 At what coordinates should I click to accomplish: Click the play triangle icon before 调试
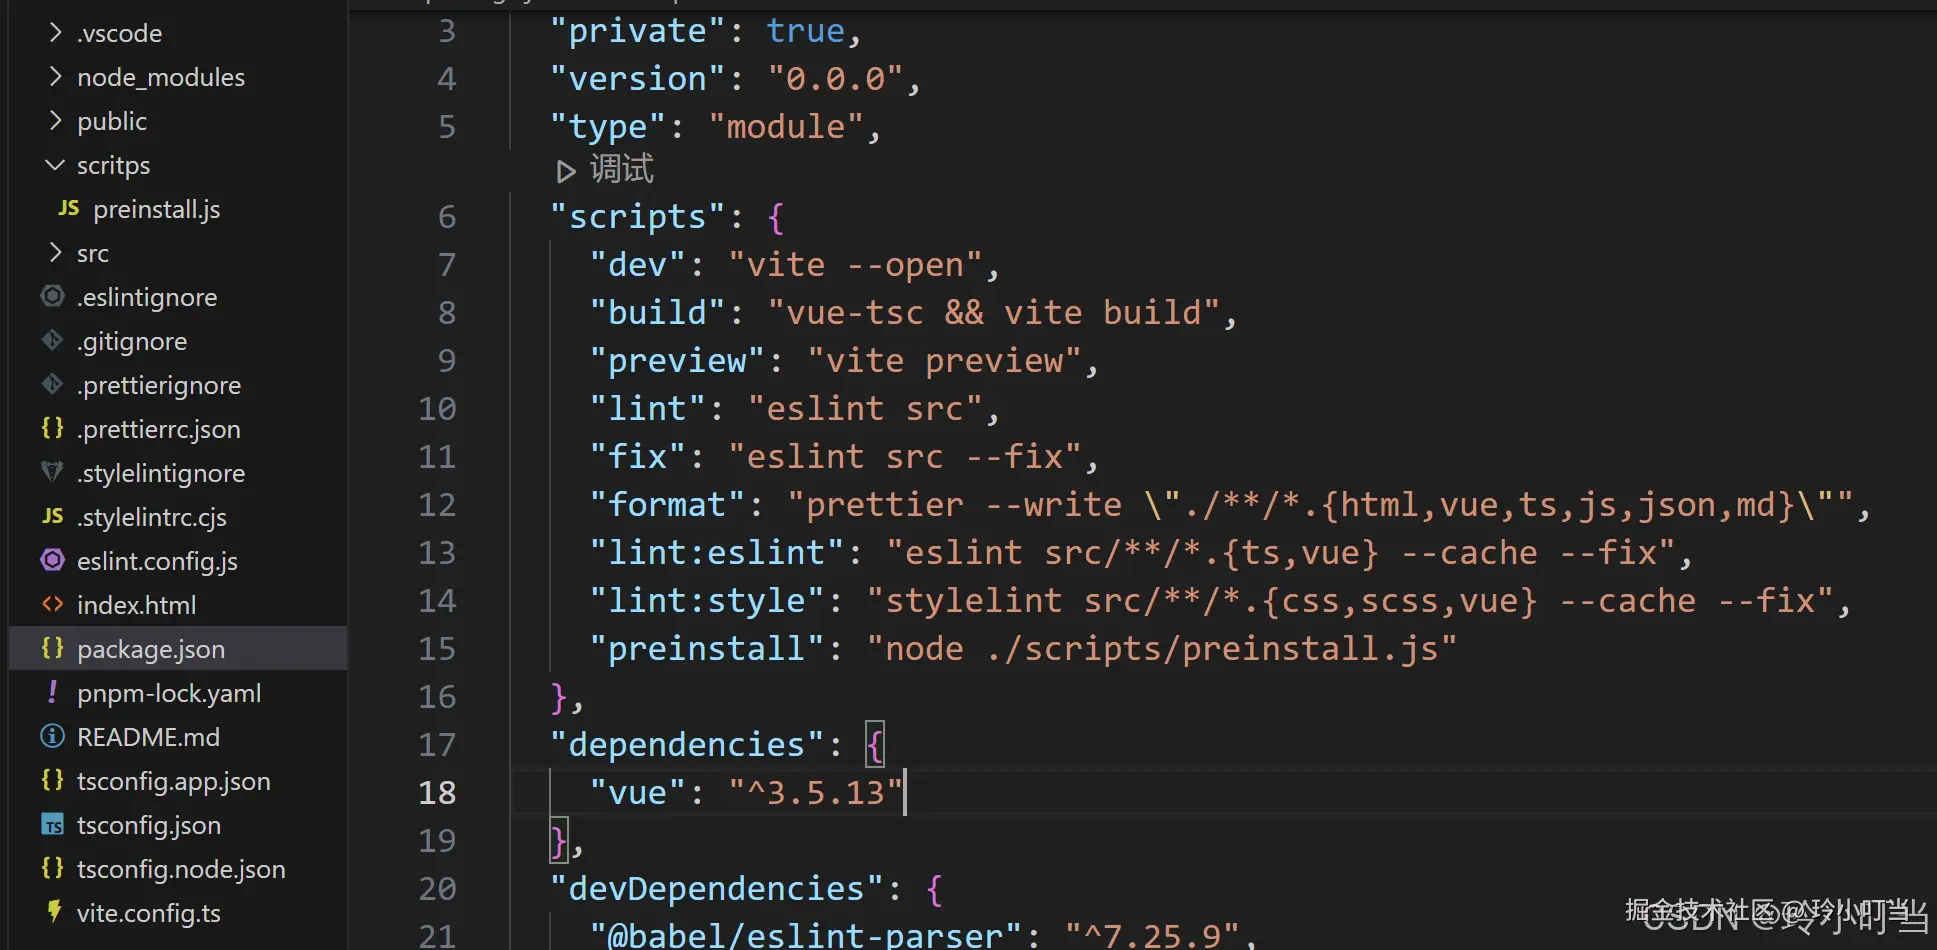pos(565,171)
